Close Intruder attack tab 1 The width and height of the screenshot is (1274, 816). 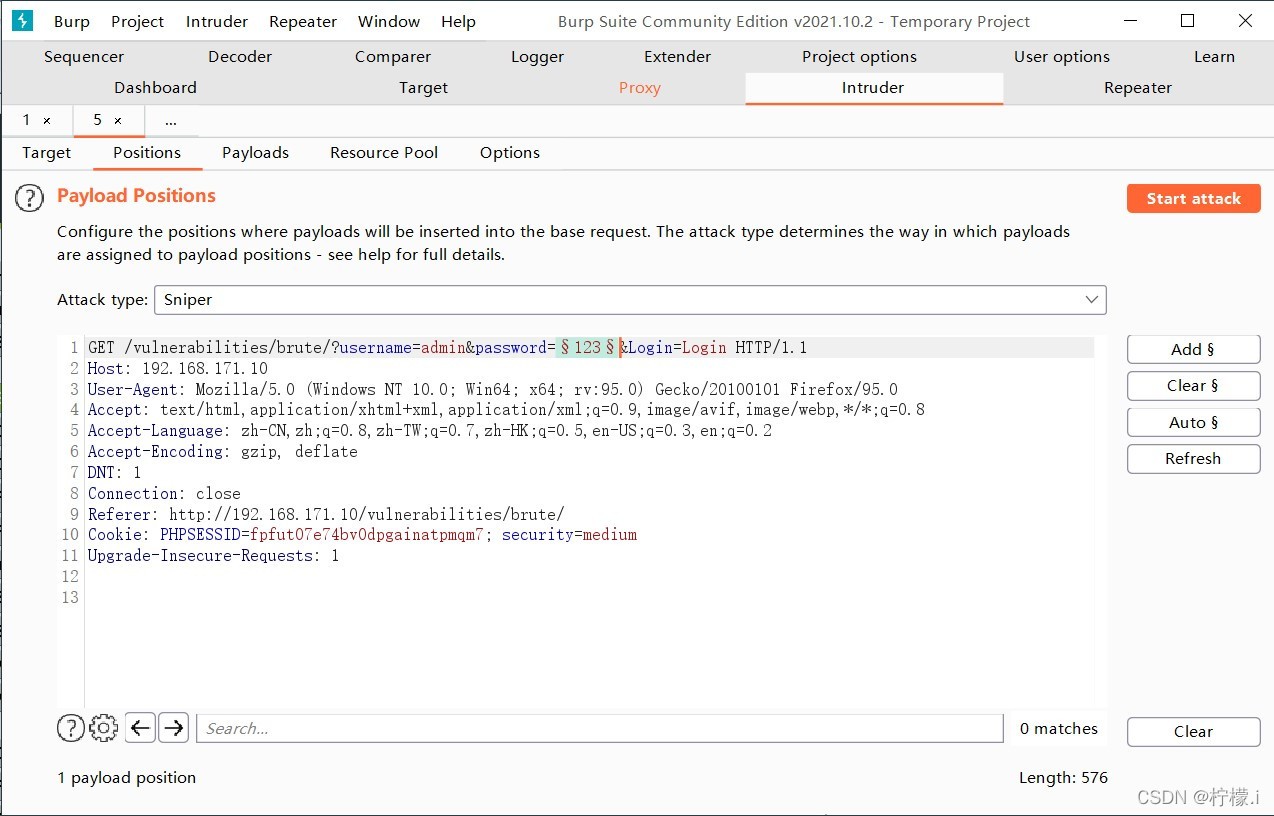[47, 121]
